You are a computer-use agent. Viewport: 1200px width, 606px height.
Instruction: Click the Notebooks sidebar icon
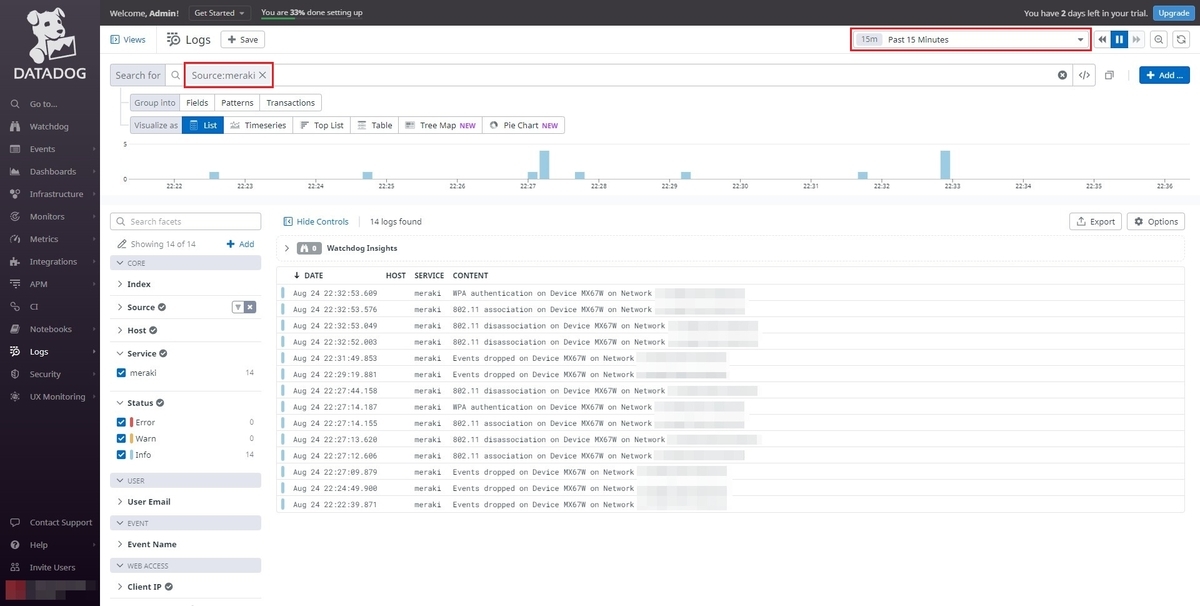[x=15, y=329]
